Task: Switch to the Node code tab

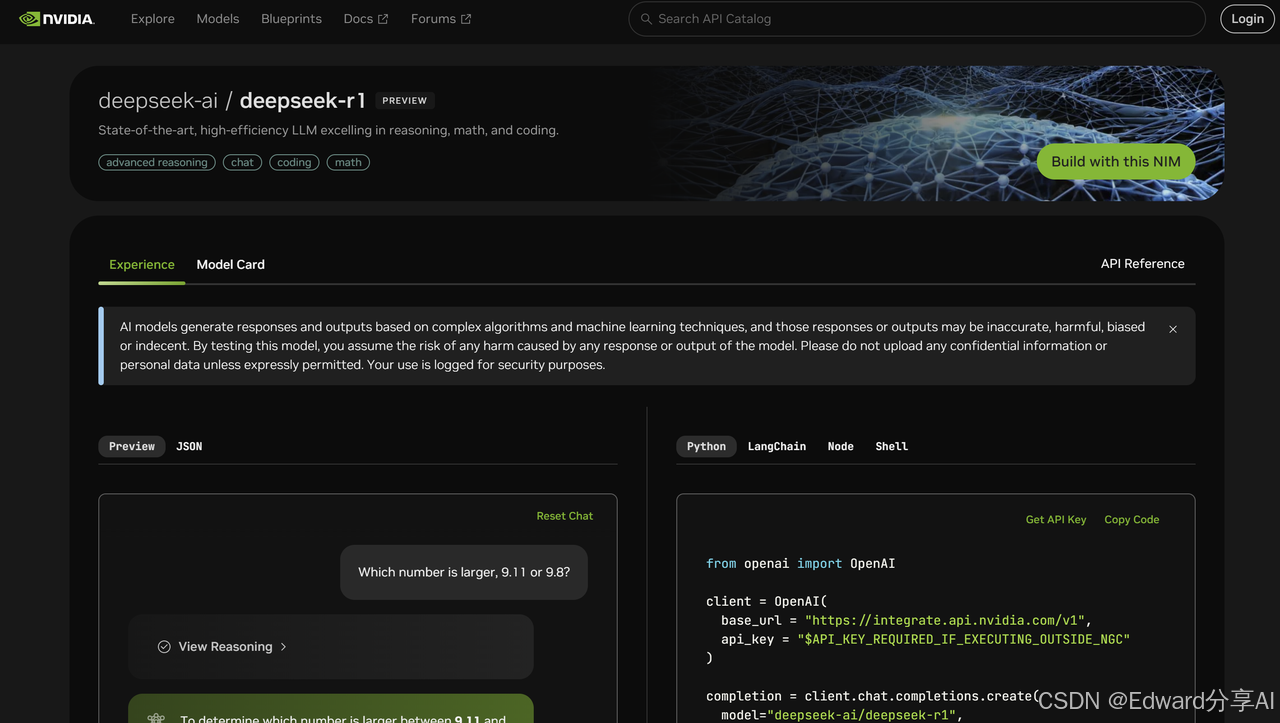Action: (841, 447)
